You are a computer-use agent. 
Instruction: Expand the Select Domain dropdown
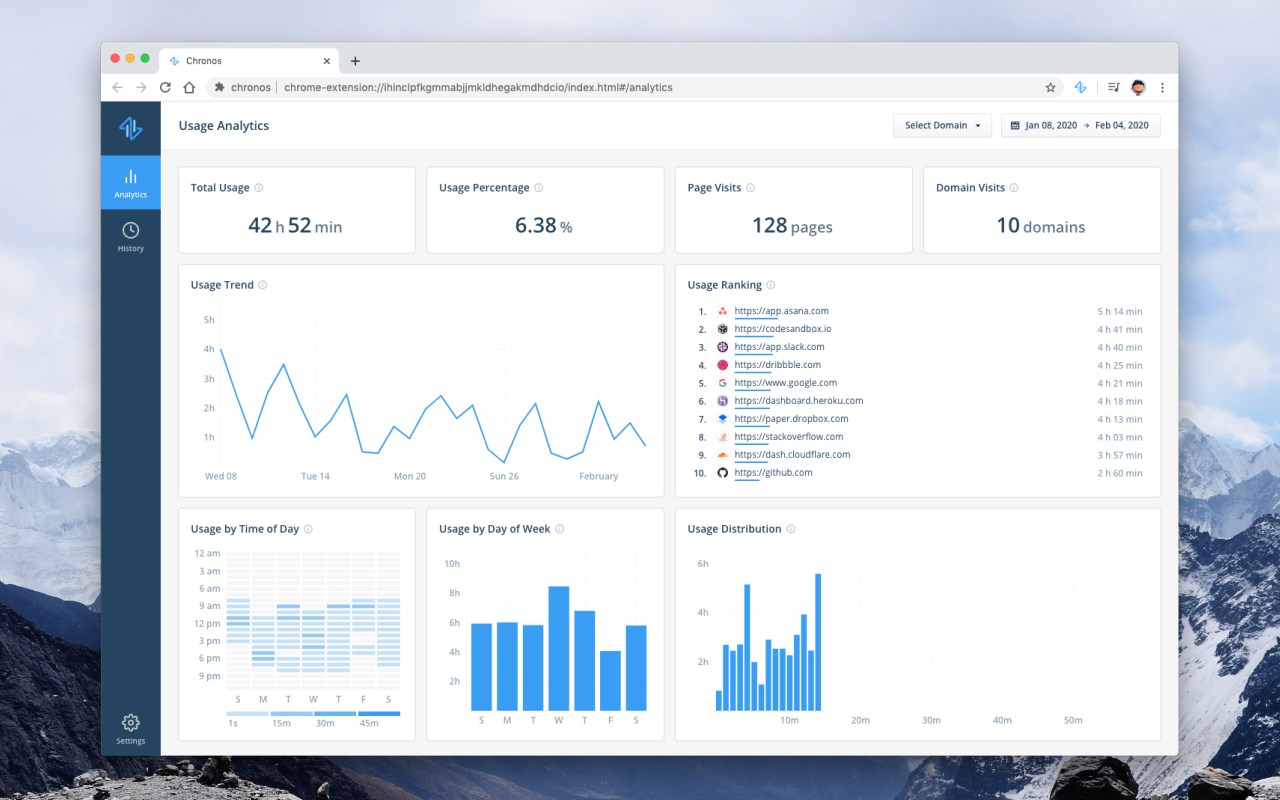click(x=942, y=125)
